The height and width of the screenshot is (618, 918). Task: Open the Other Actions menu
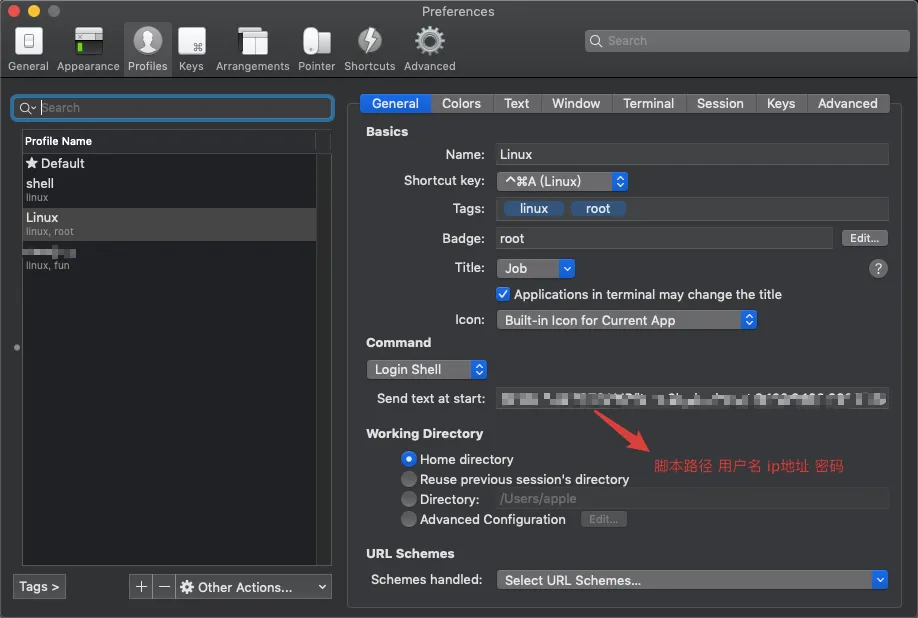coord(254,587)
